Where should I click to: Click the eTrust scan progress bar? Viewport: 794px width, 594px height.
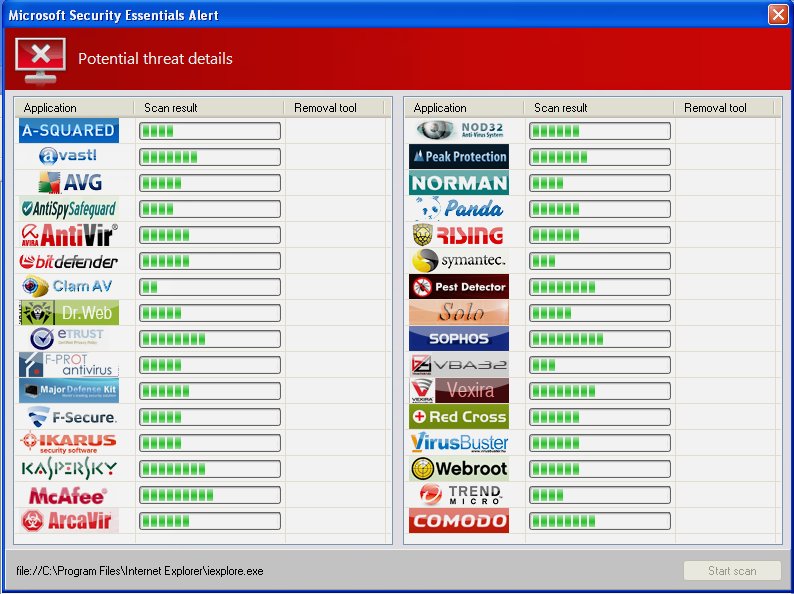point(210,339)
